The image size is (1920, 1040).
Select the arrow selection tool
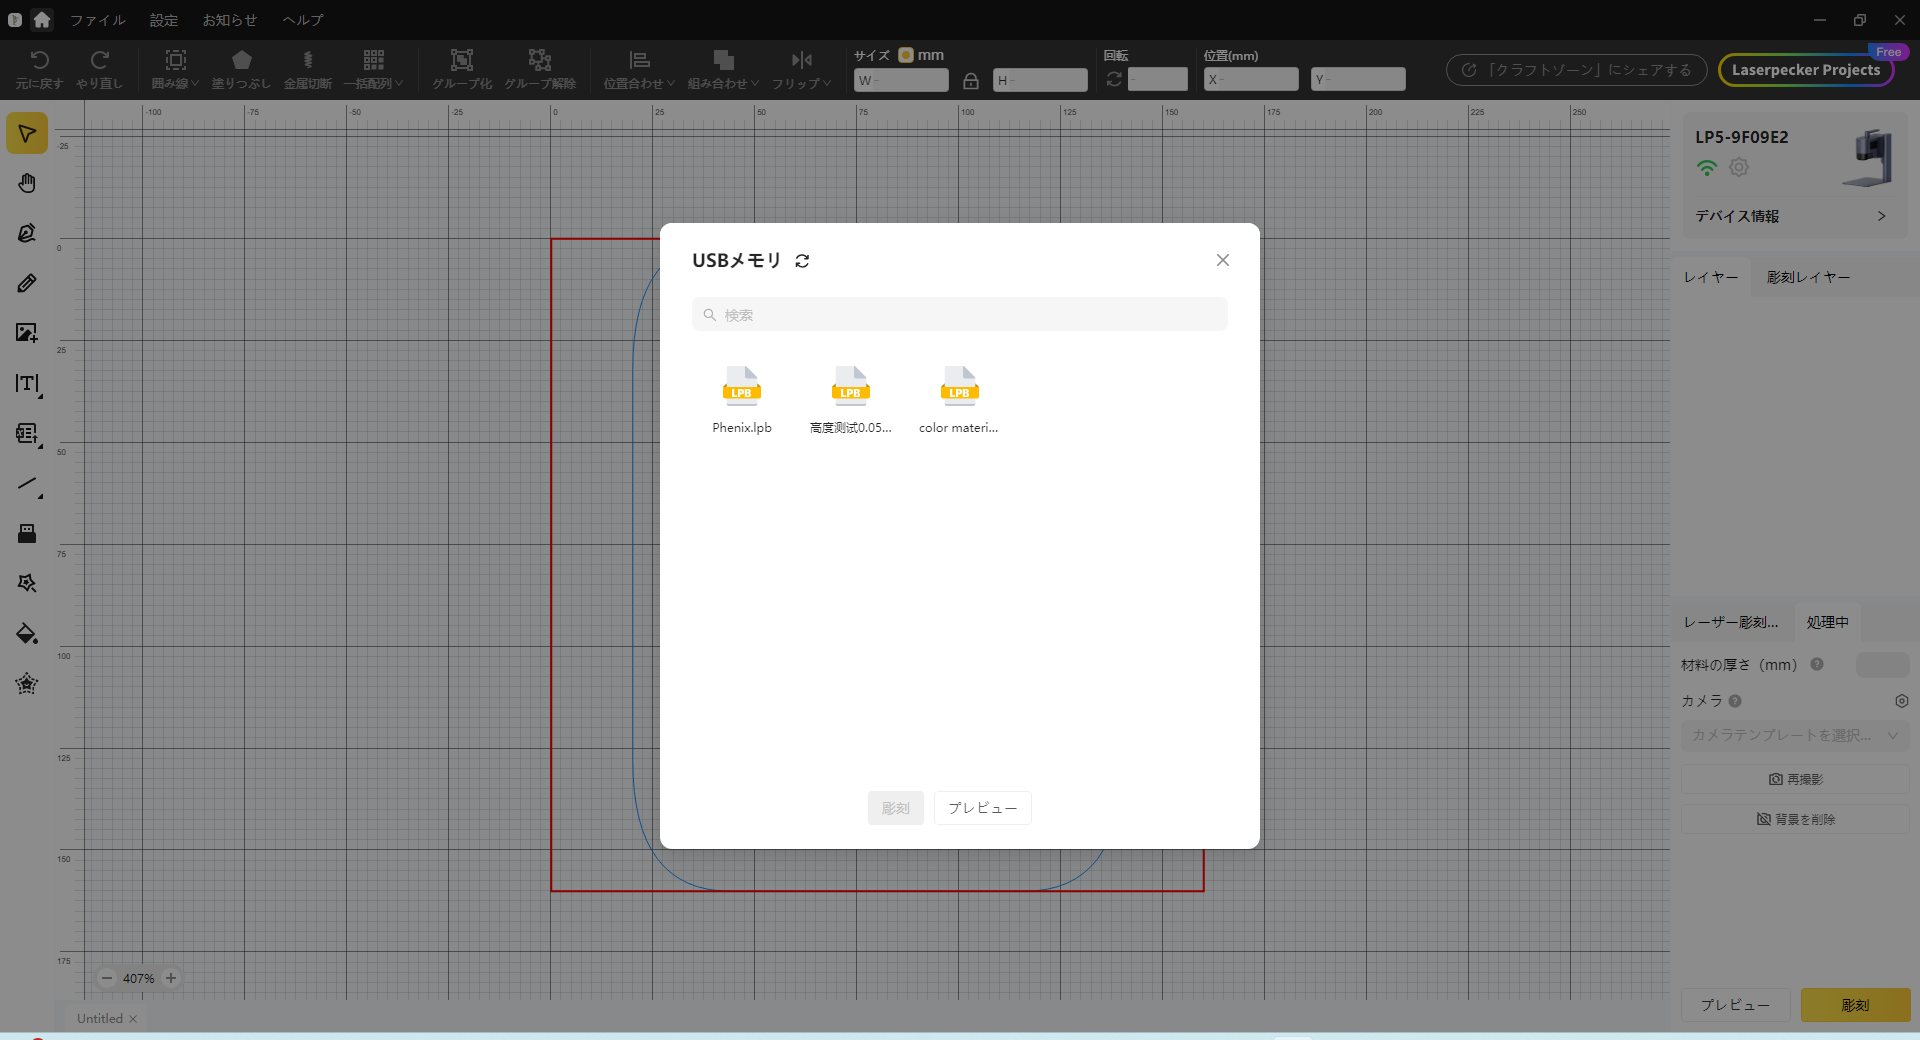(x=27, y=133)
